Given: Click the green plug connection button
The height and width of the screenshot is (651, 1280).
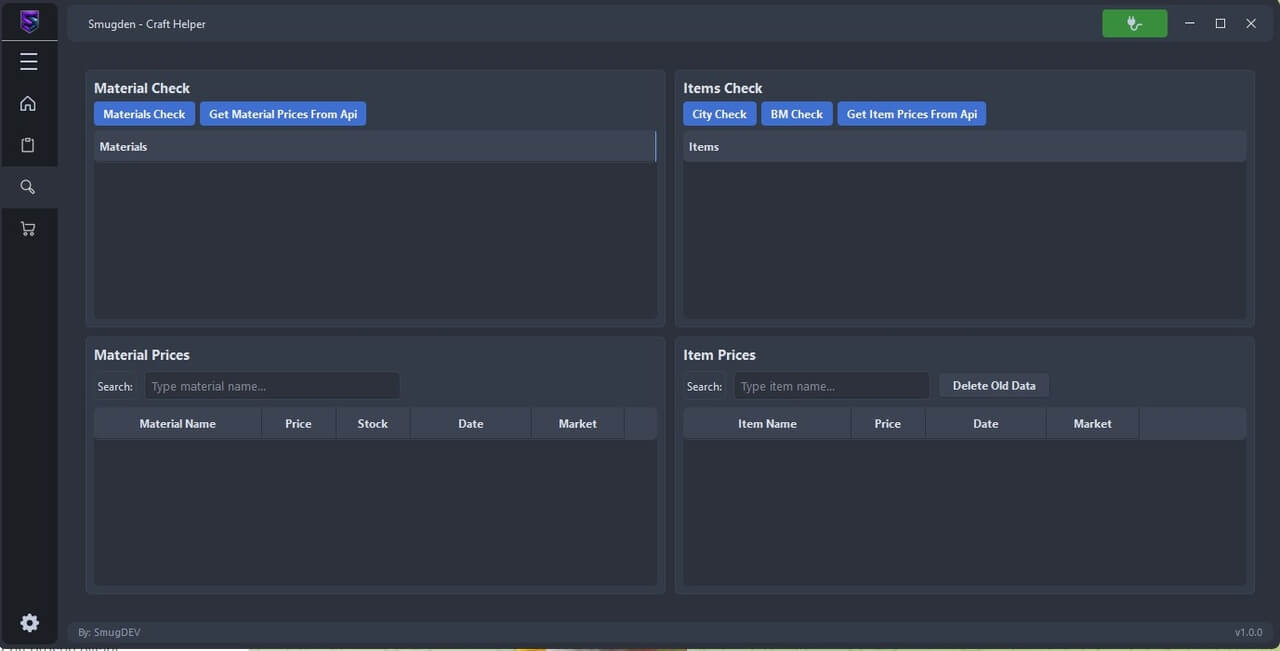Looking at the screenshot, I should [1134, 24].
